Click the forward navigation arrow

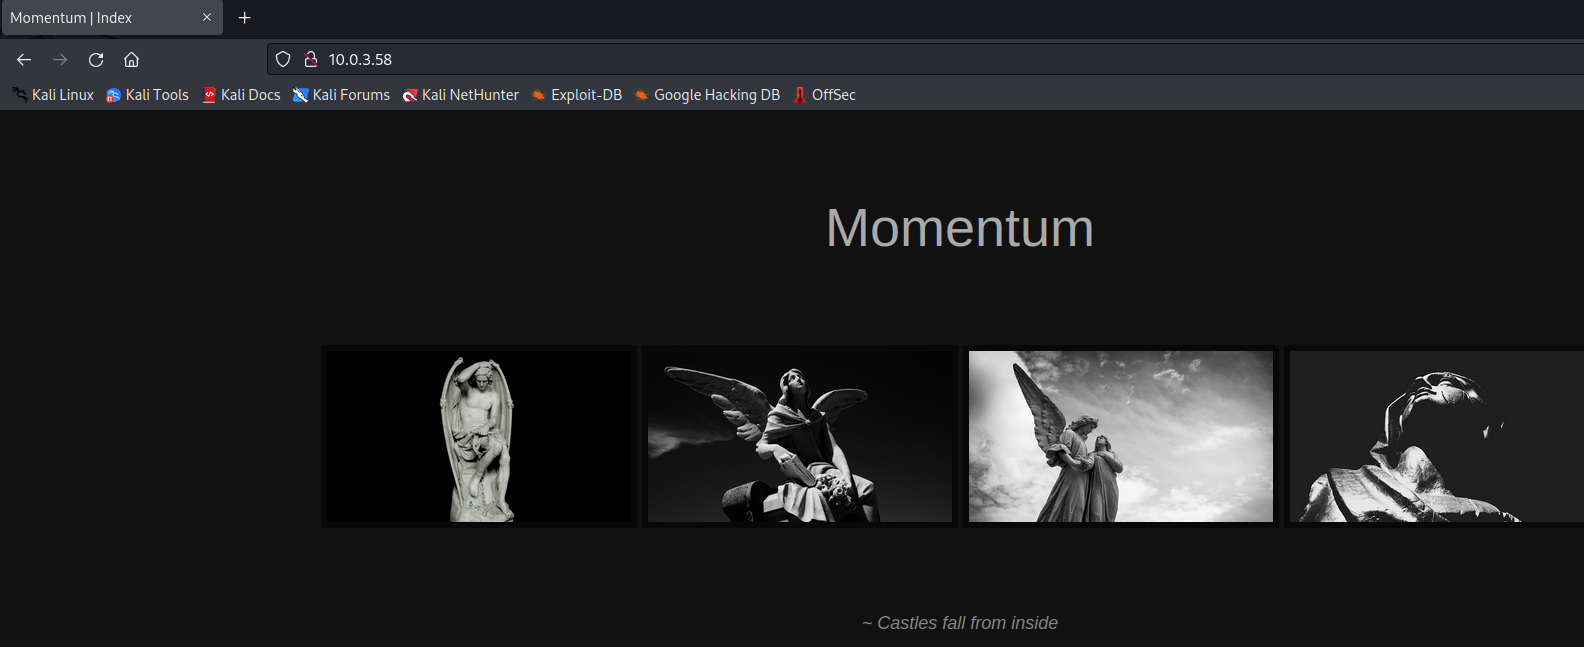click(x=60, y=60)
